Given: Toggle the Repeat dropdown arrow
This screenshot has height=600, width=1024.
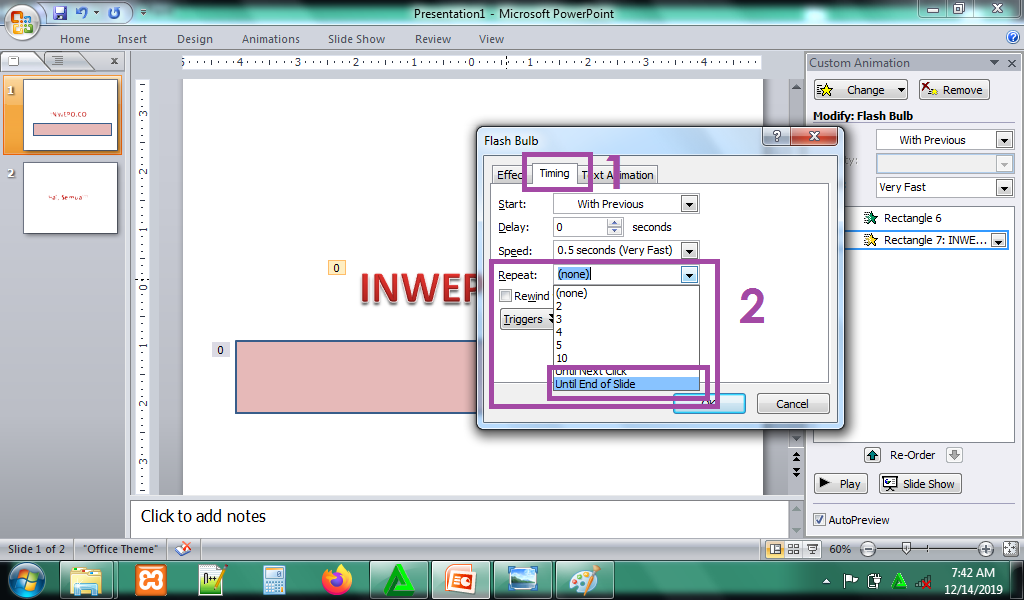Looking at the screenshot, I should [x=689, y=275].
